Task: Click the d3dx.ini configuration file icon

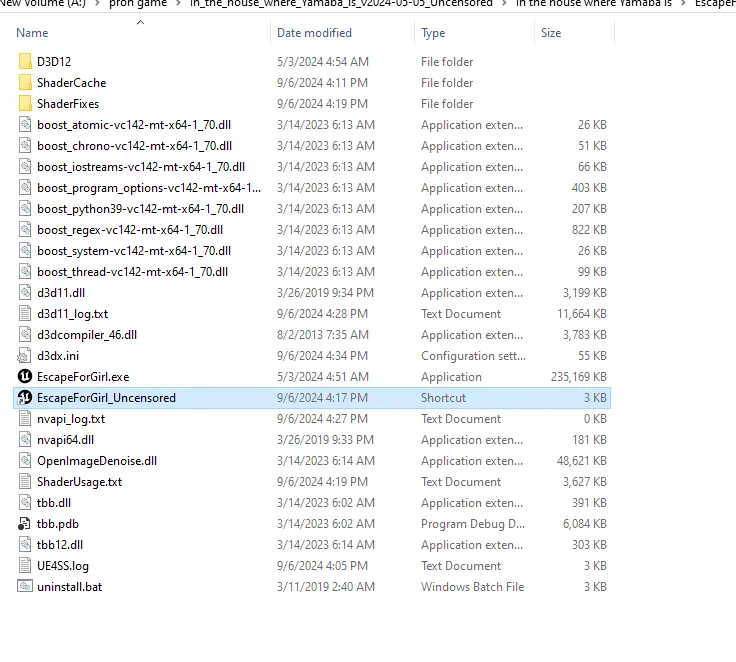Action: [25, 356]
